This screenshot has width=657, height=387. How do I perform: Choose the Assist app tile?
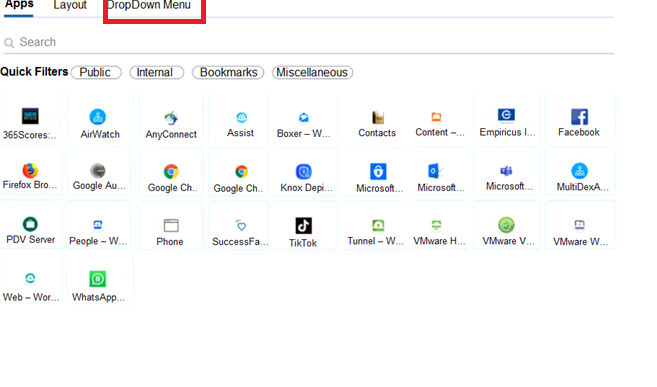tap(240, 118)
